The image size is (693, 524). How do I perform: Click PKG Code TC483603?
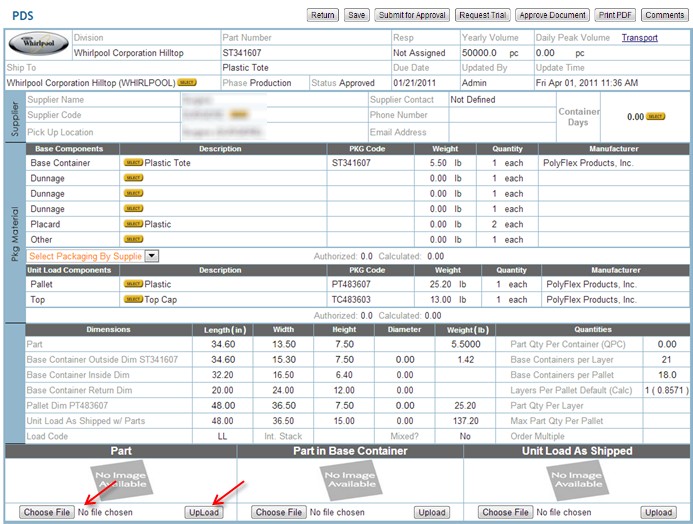coord(351,300)
